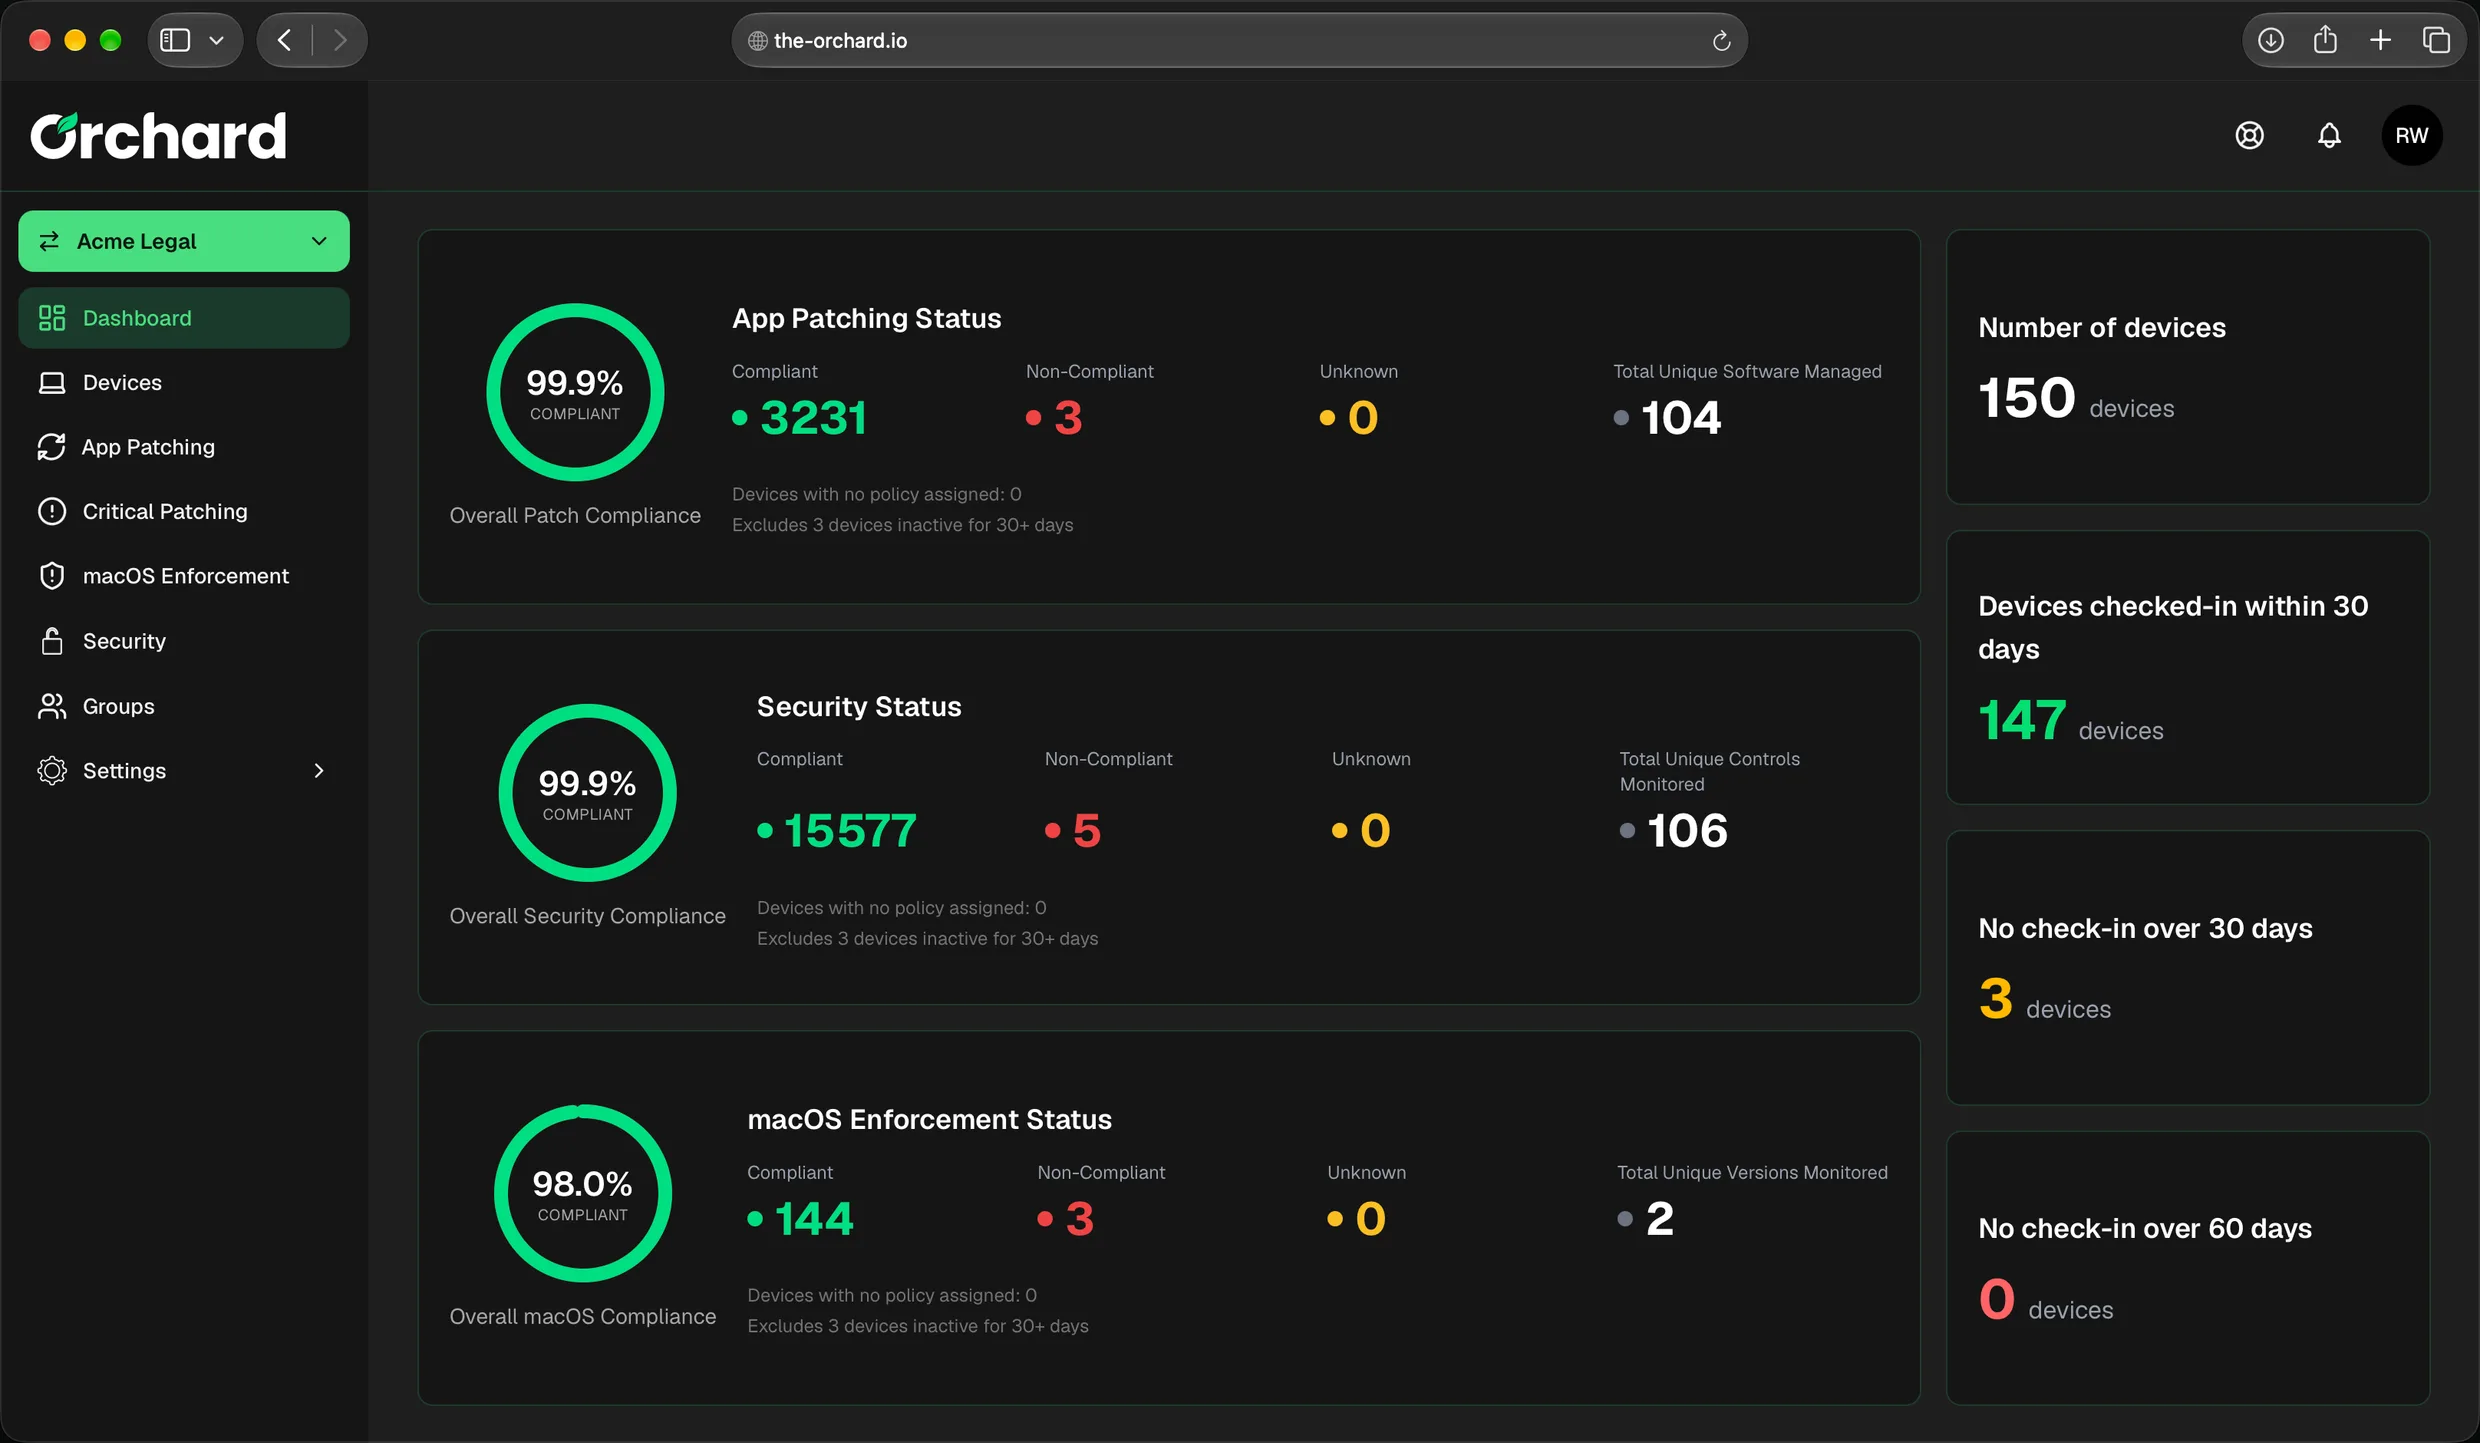Open a new browser tab
The width and height of the screenshot is (2480, 1443).
tap(2380, 40)
